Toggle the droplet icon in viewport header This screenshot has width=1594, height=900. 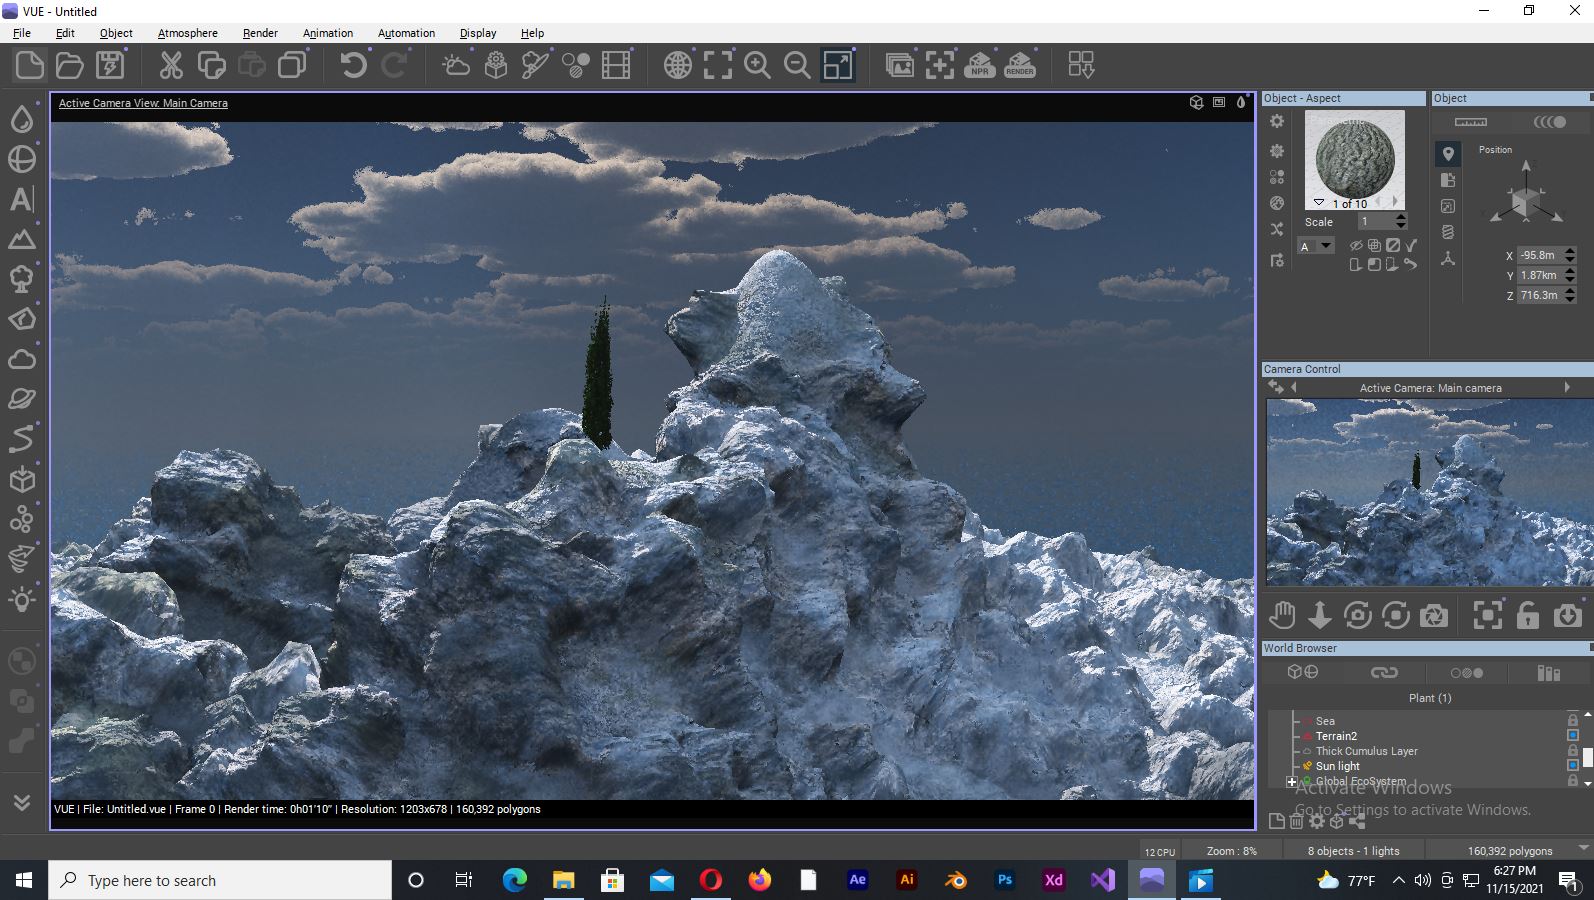tap(1241, 102)
